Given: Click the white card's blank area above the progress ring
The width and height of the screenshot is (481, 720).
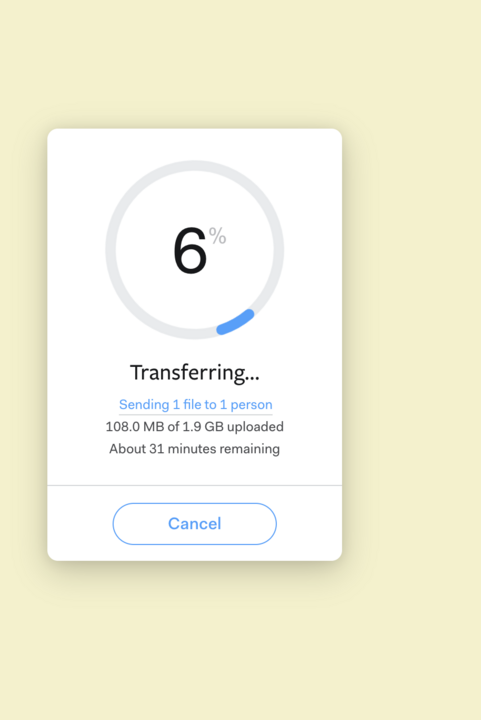Looking at the screenshot, I should (195, 144).
